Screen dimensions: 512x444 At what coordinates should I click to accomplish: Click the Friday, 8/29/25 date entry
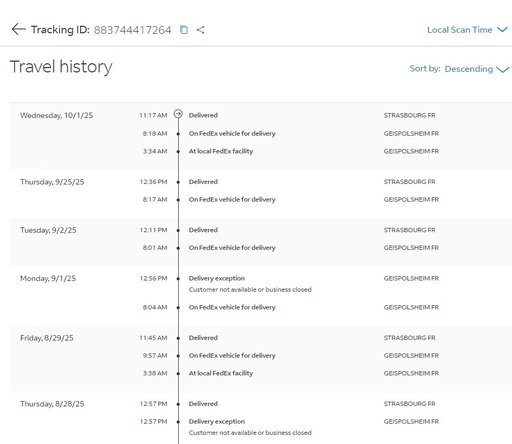47,338
